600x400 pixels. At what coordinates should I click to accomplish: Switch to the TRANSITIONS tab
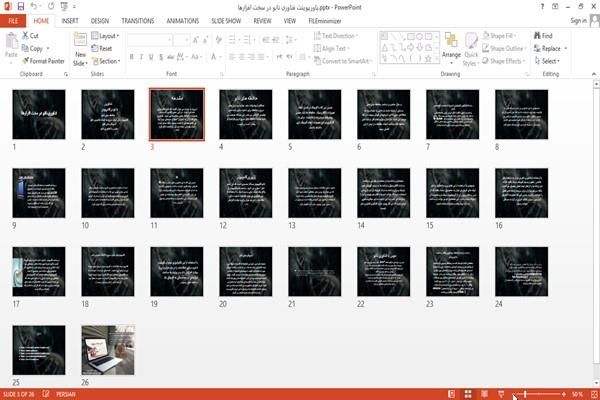coord(138,21)
